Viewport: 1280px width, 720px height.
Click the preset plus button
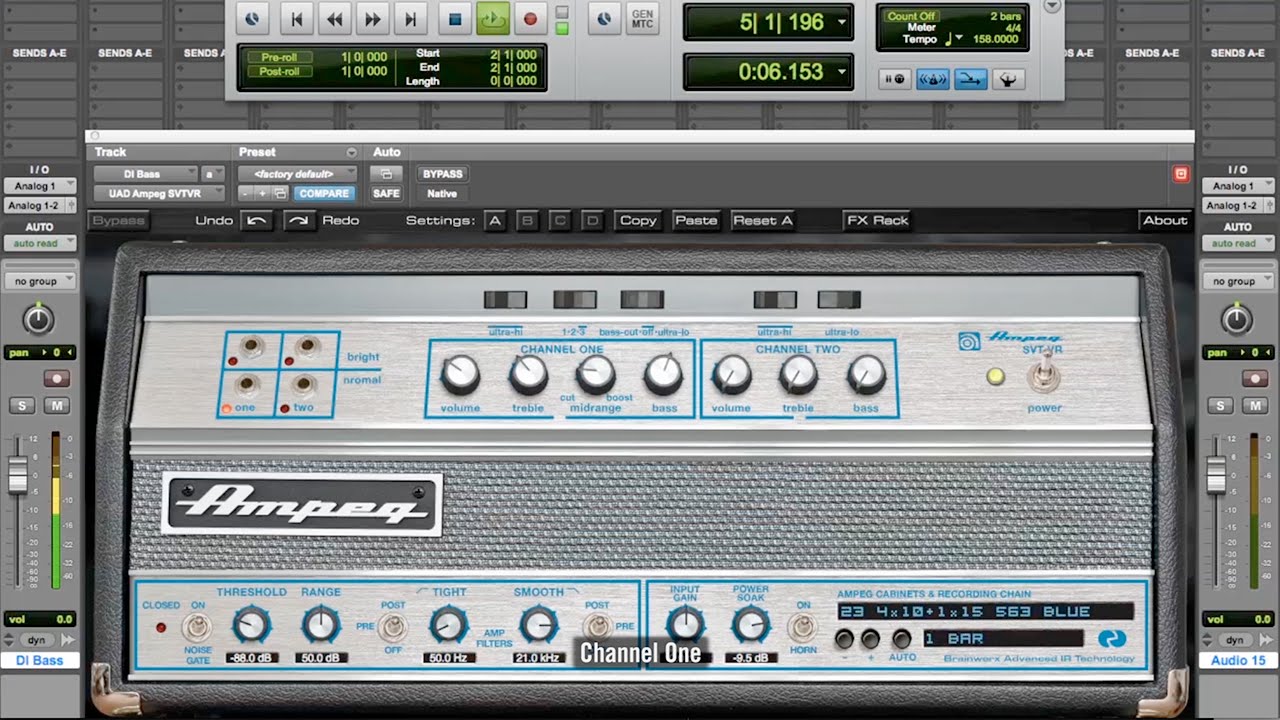pyautogui.click(x=263, y=193)
